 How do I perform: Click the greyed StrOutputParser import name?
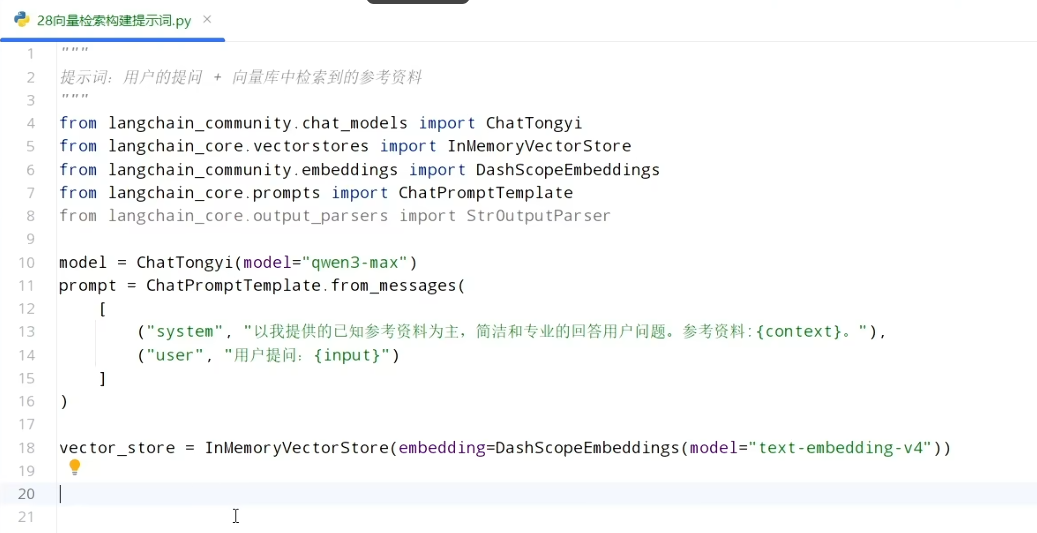click(x=538, y=216)
